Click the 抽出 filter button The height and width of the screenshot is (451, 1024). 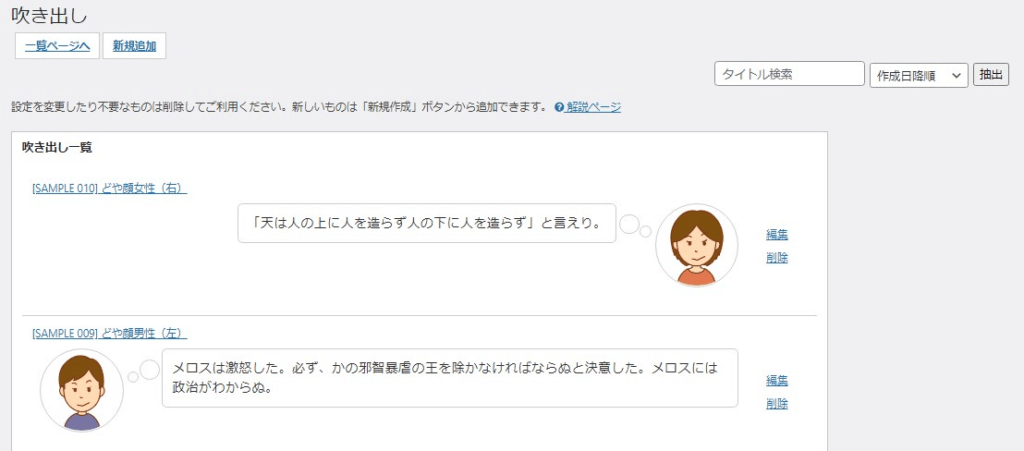pos(991,74)
